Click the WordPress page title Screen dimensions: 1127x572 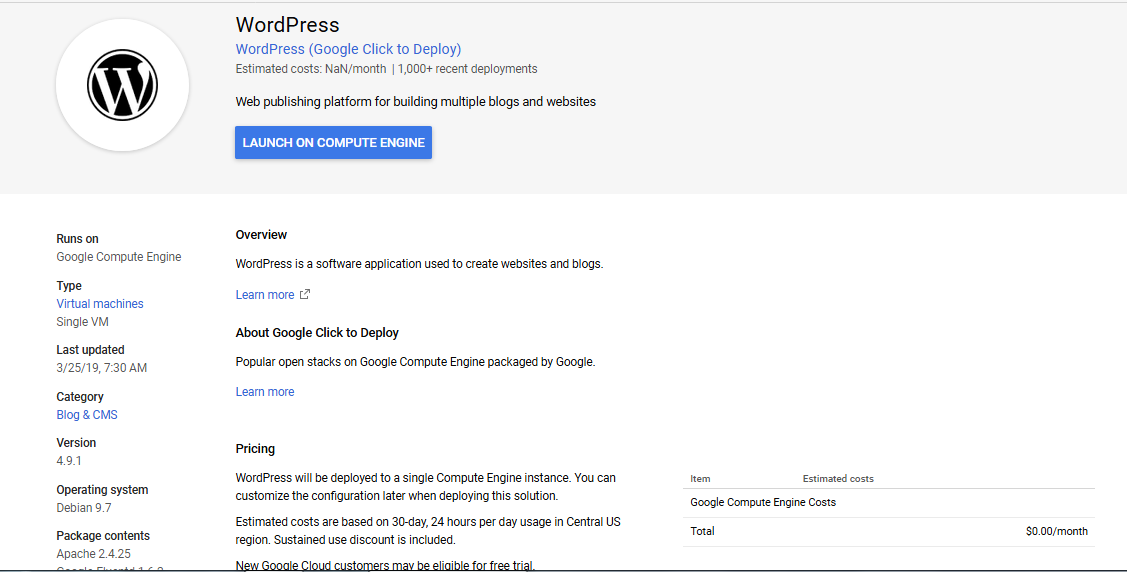288,24
